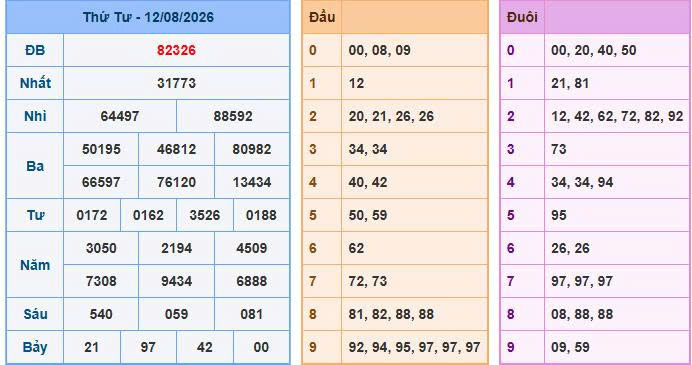692x365 pixels.
Task: Select the special prize number 82326
Action: click(176, 50)
